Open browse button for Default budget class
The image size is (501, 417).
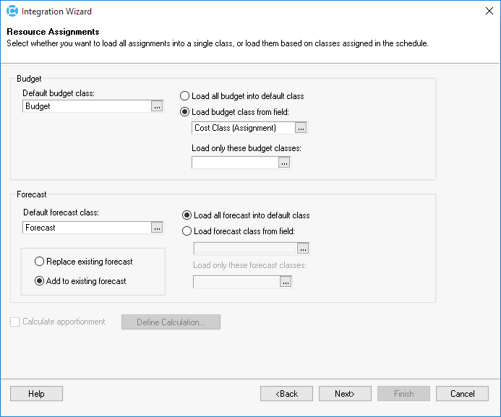(157, 106)
